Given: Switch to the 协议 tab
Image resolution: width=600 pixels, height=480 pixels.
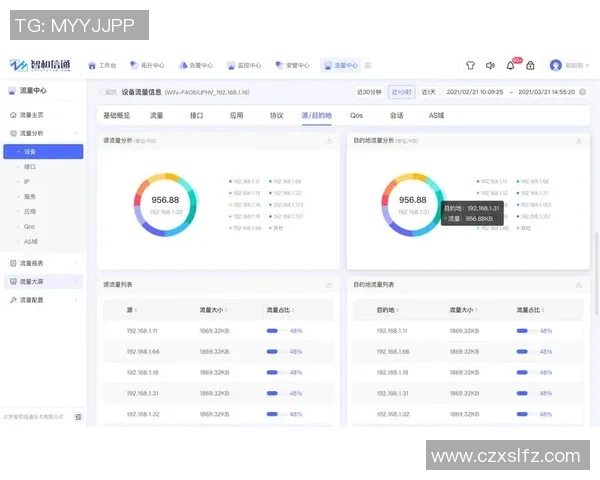Looking at the screenshot, I should point(276,116).
